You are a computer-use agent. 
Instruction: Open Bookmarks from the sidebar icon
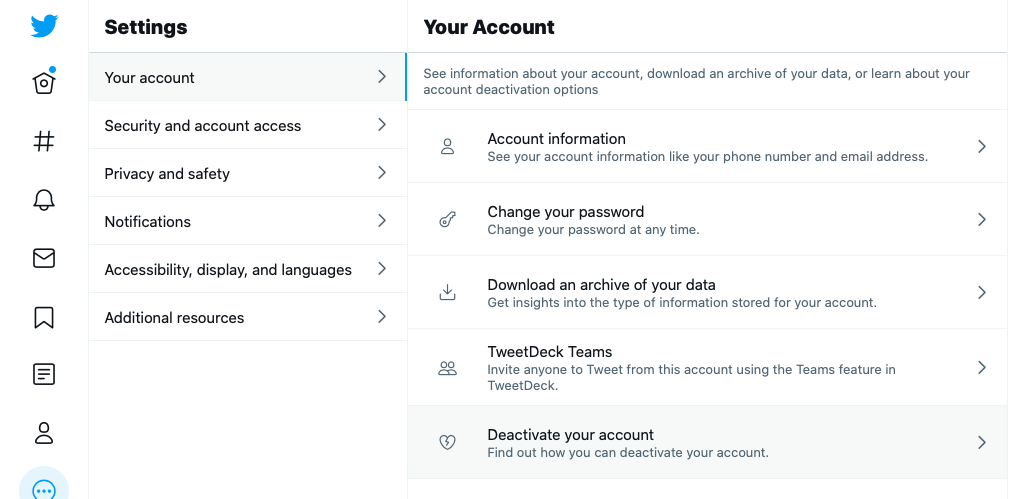(x=44, y=317)
